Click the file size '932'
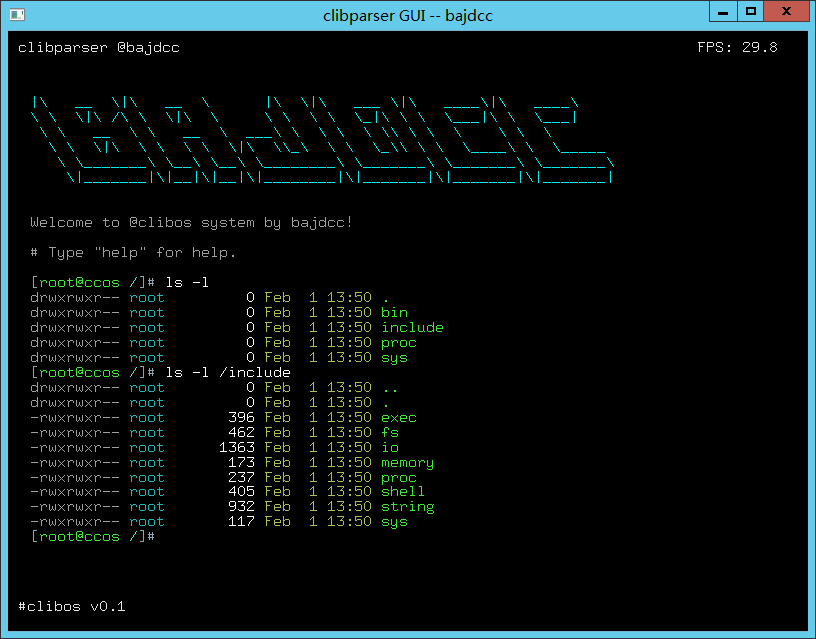The height and width of the screenshot is (639, 816). coord(241,507)
